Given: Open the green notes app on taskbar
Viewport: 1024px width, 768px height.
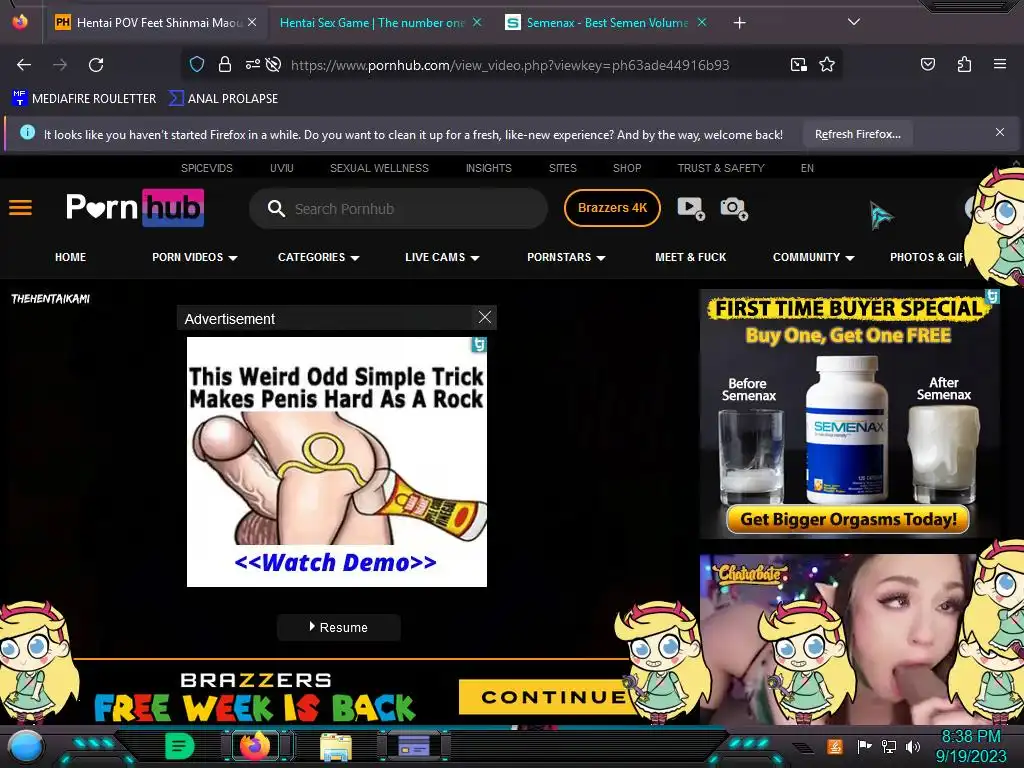Looking at the screenshot, I should pyautogui.click(x=179, y=746).
